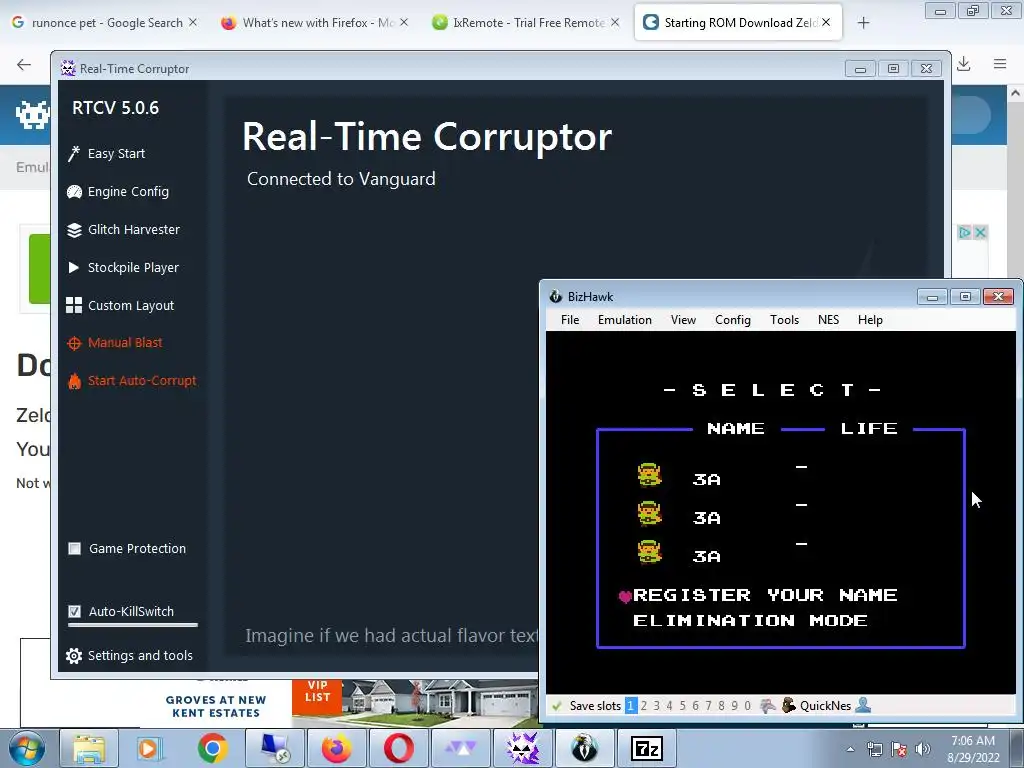Image resolution: width=1024 pixels, height=768 pixels.
Task: Click the QuickNes core icon
Action: (x=789, y=705)
